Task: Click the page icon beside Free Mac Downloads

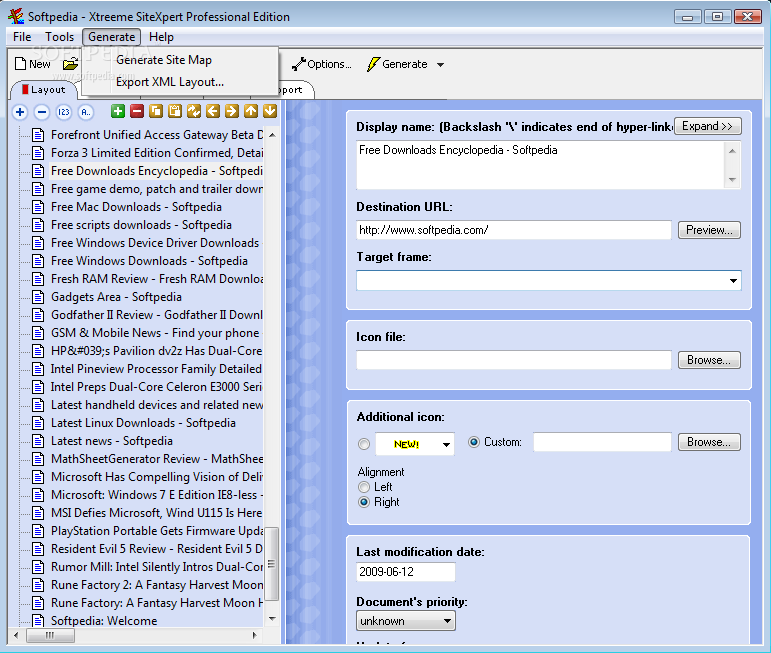Action: coord(38,207)
